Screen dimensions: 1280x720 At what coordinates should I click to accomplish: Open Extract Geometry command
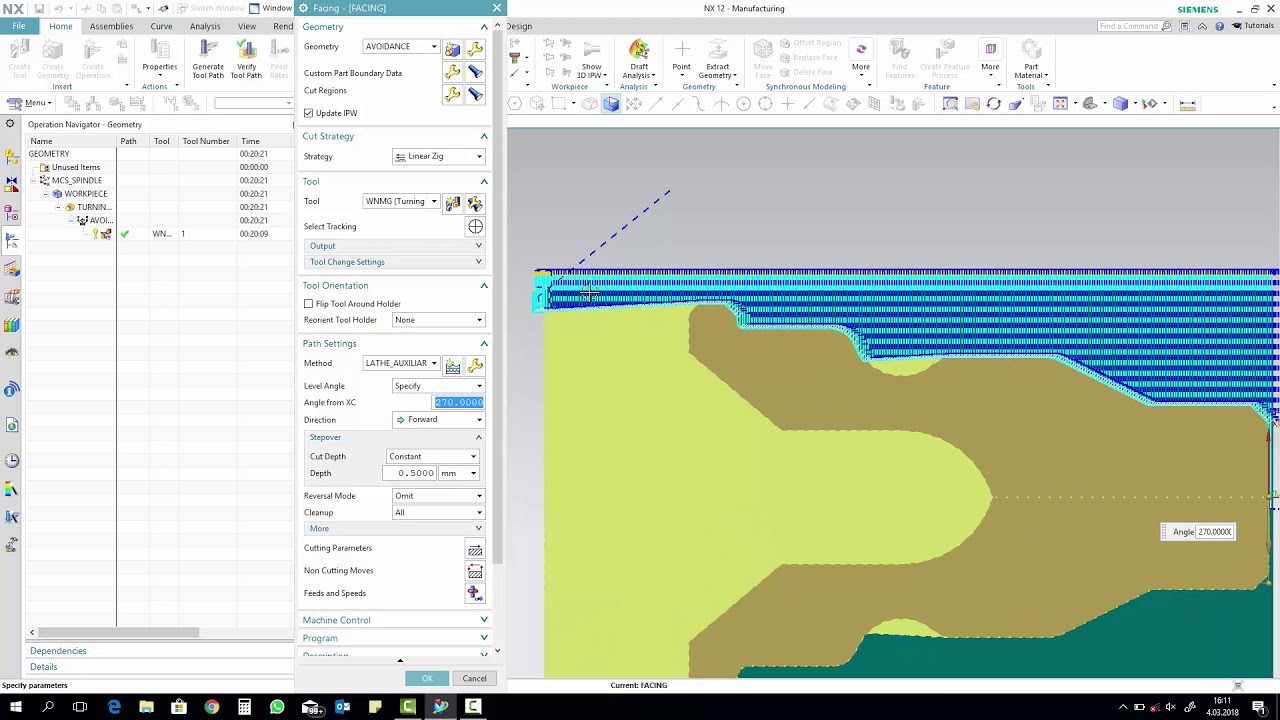coord(717,58)
